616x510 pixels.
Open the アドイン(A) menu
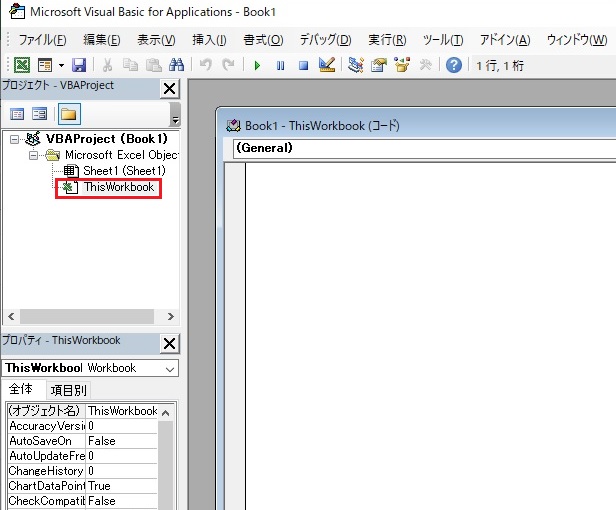(x=505, y=40)
